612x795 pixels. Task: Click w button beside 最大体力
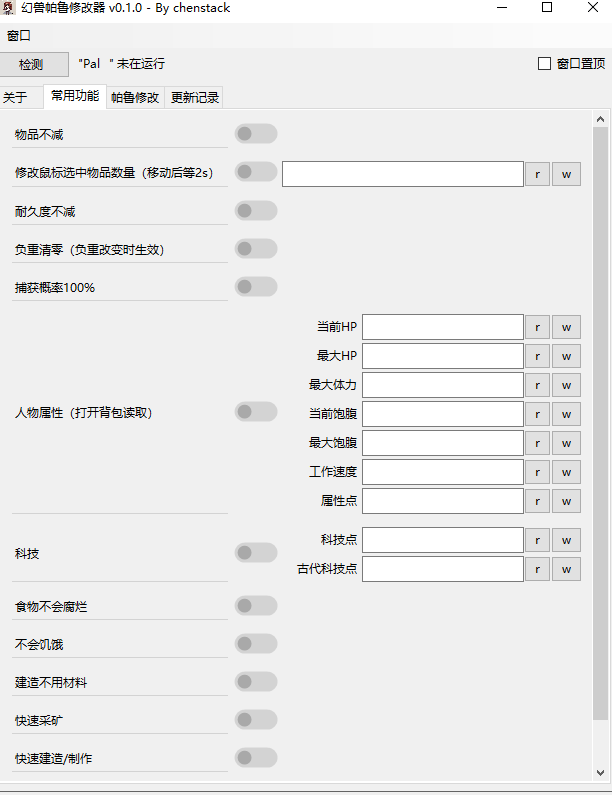(566, 385)
